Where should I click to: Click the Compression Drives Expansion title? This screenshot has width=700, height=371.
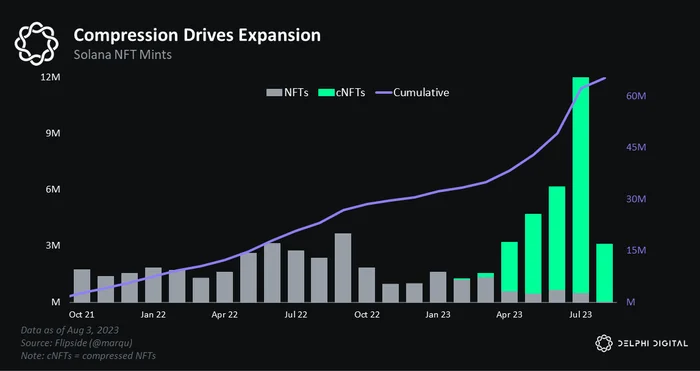[197, 35]
